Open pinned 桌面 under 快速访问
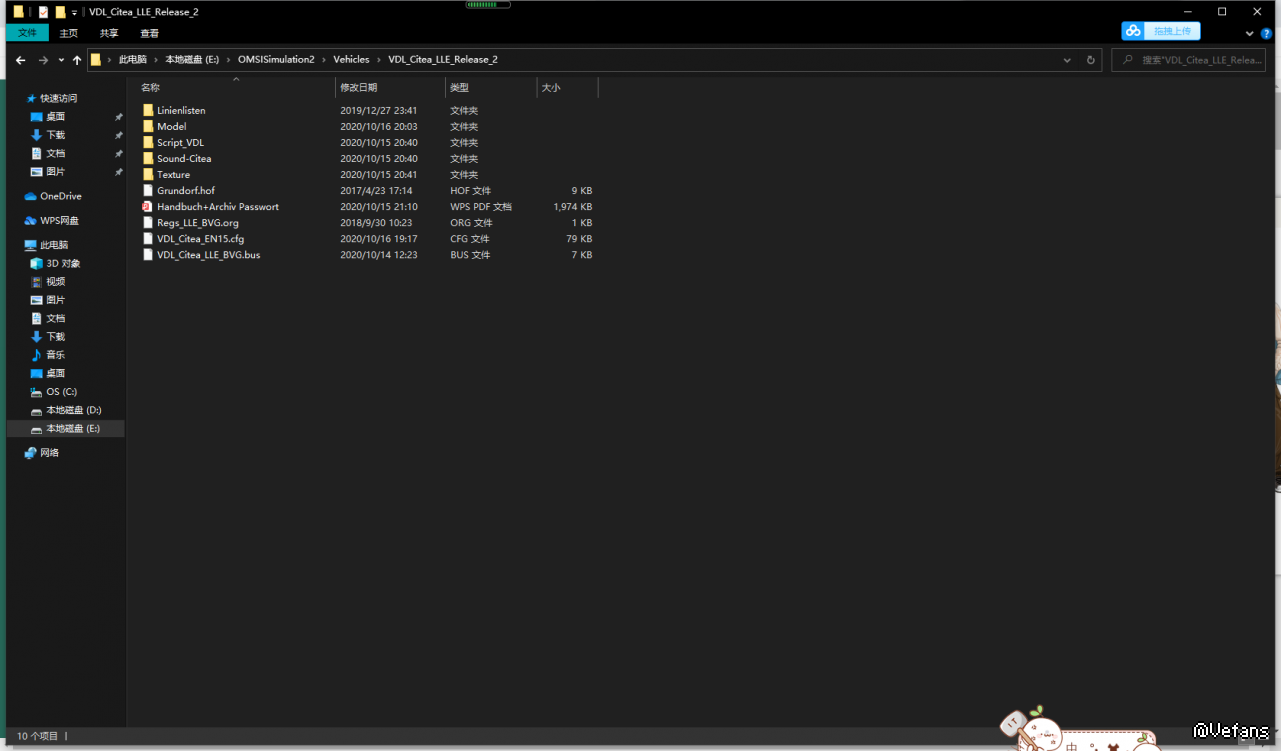1281x751 pixels. click(x=55, y=117)
